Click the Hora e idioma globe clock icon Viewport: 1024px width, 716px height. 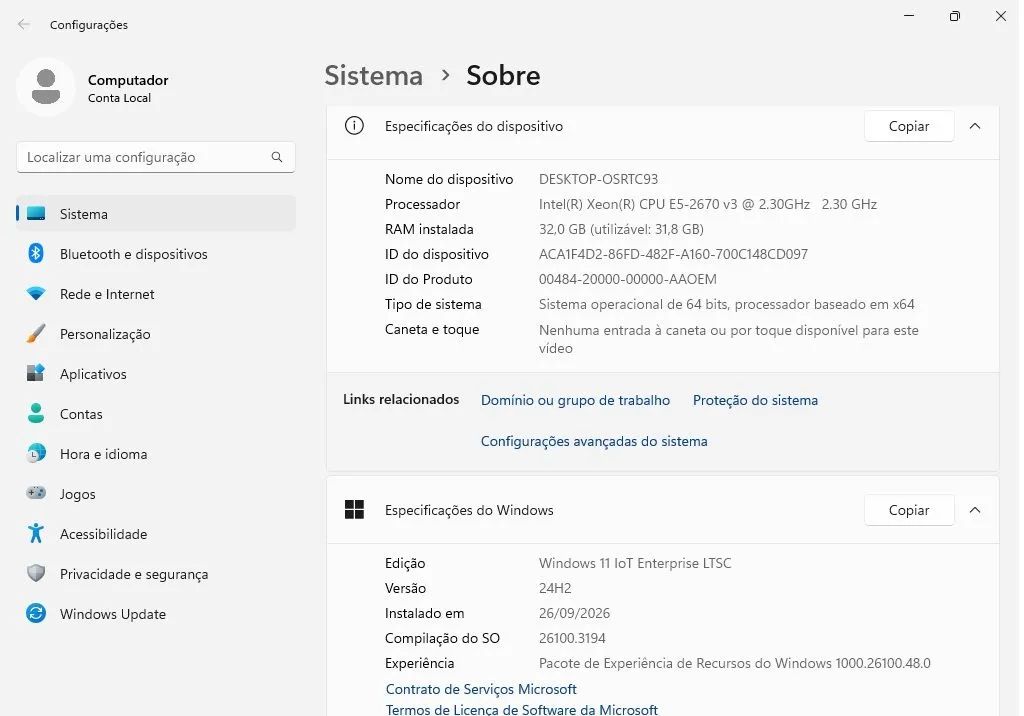tap(36, 453)
